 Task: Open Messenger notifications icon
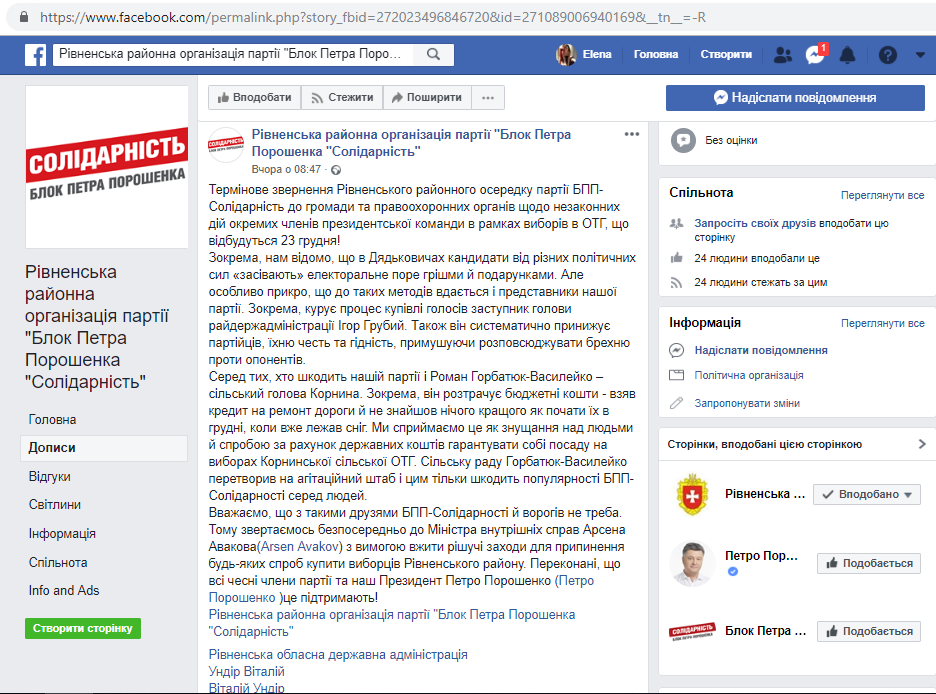815,54
